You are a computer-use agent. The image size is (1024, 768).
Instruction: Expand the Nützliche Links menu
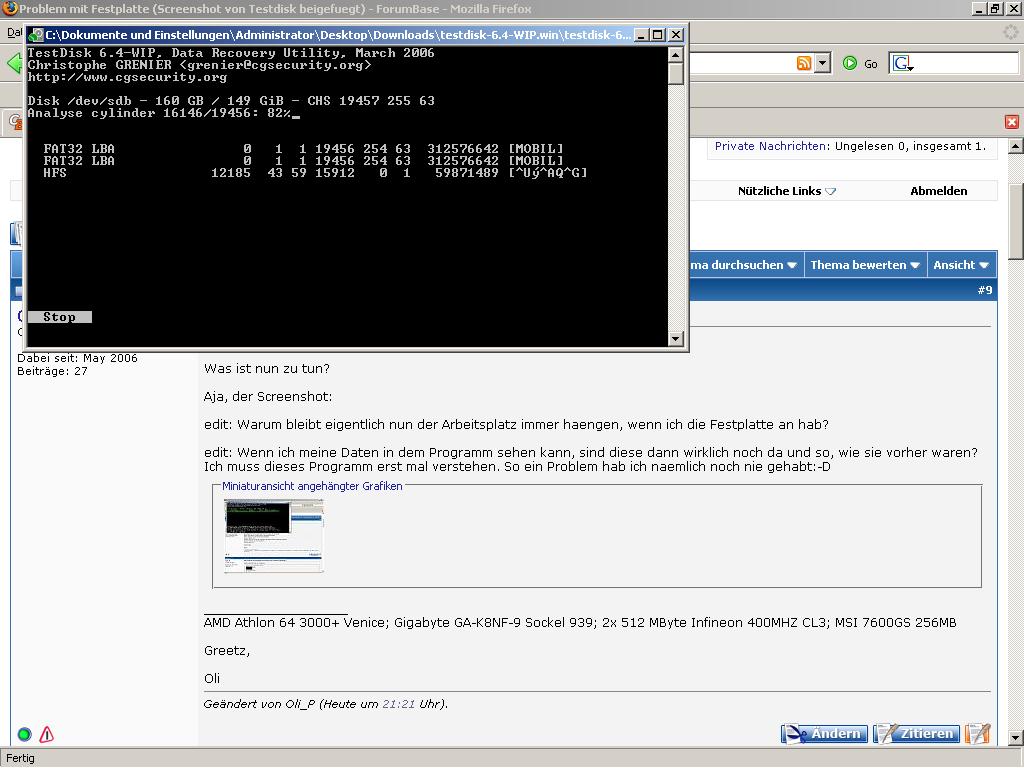pyautogui.click(x=786, y=191)
